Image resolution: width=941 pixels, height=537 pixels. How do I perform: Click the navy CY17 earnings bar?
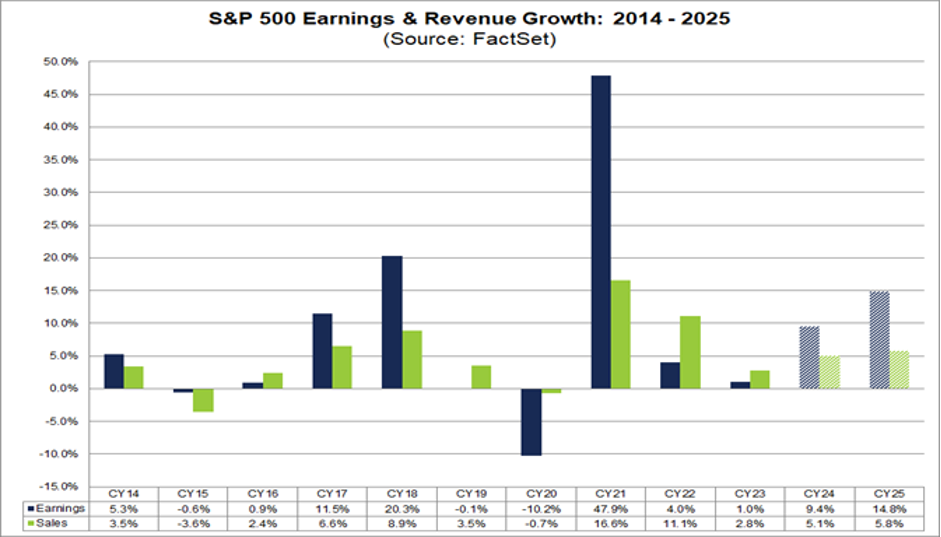point(322,351)
